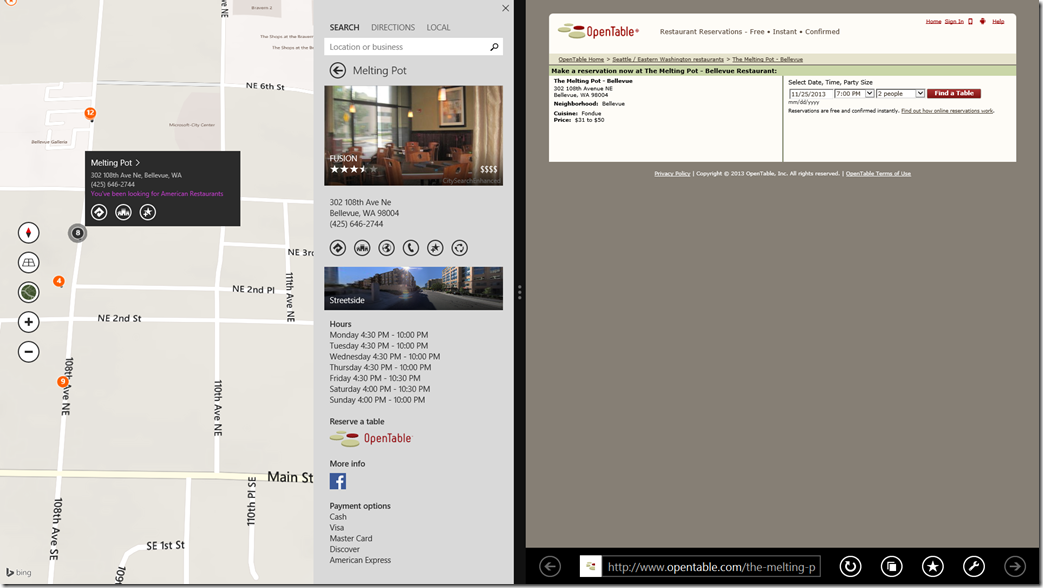Viewport: 1043px width, 588px height.
Task: Refresh the OpenTable page in the browser
Action: (850, 567)
